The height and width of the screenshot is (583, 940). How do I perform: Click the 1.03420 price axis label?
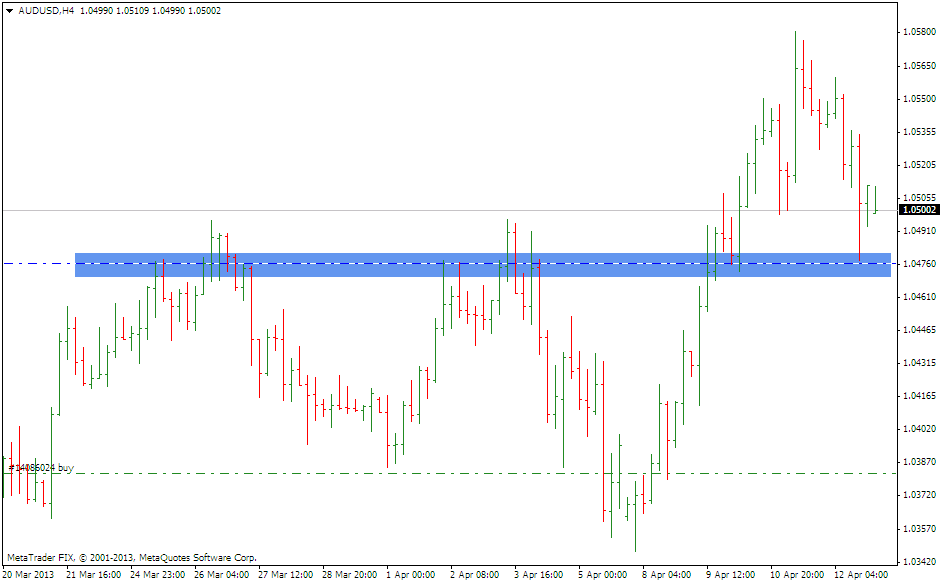pyautogui.click(x=918, y=560)
